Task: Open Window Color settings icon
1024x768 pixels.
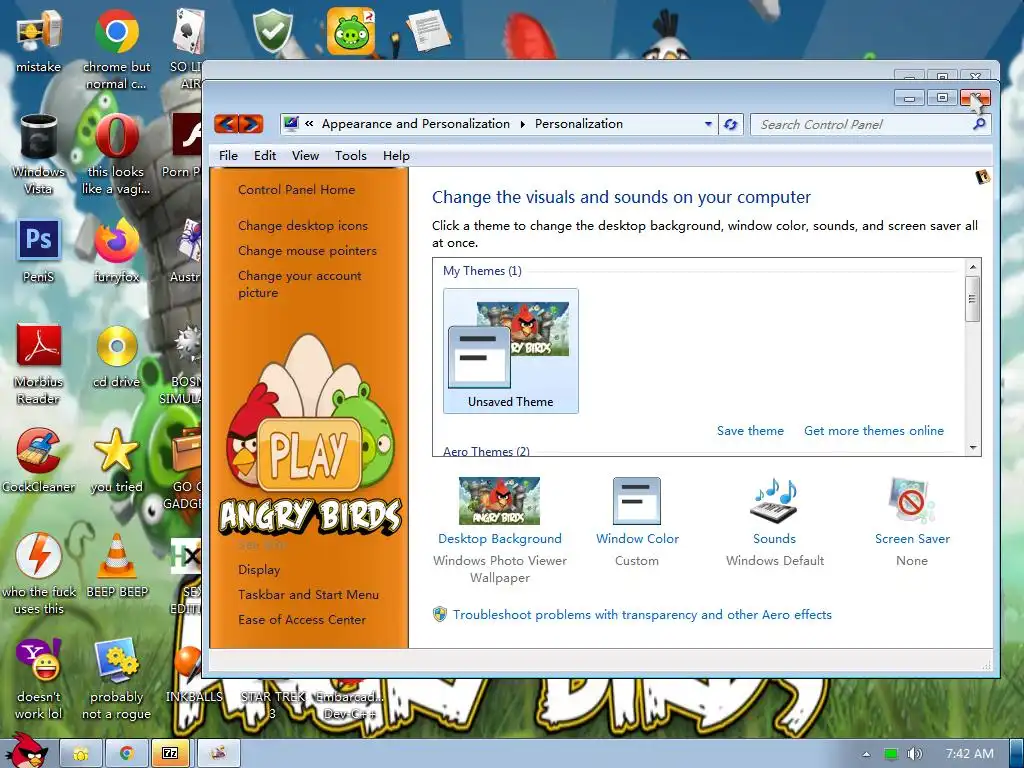Action: 637,501
